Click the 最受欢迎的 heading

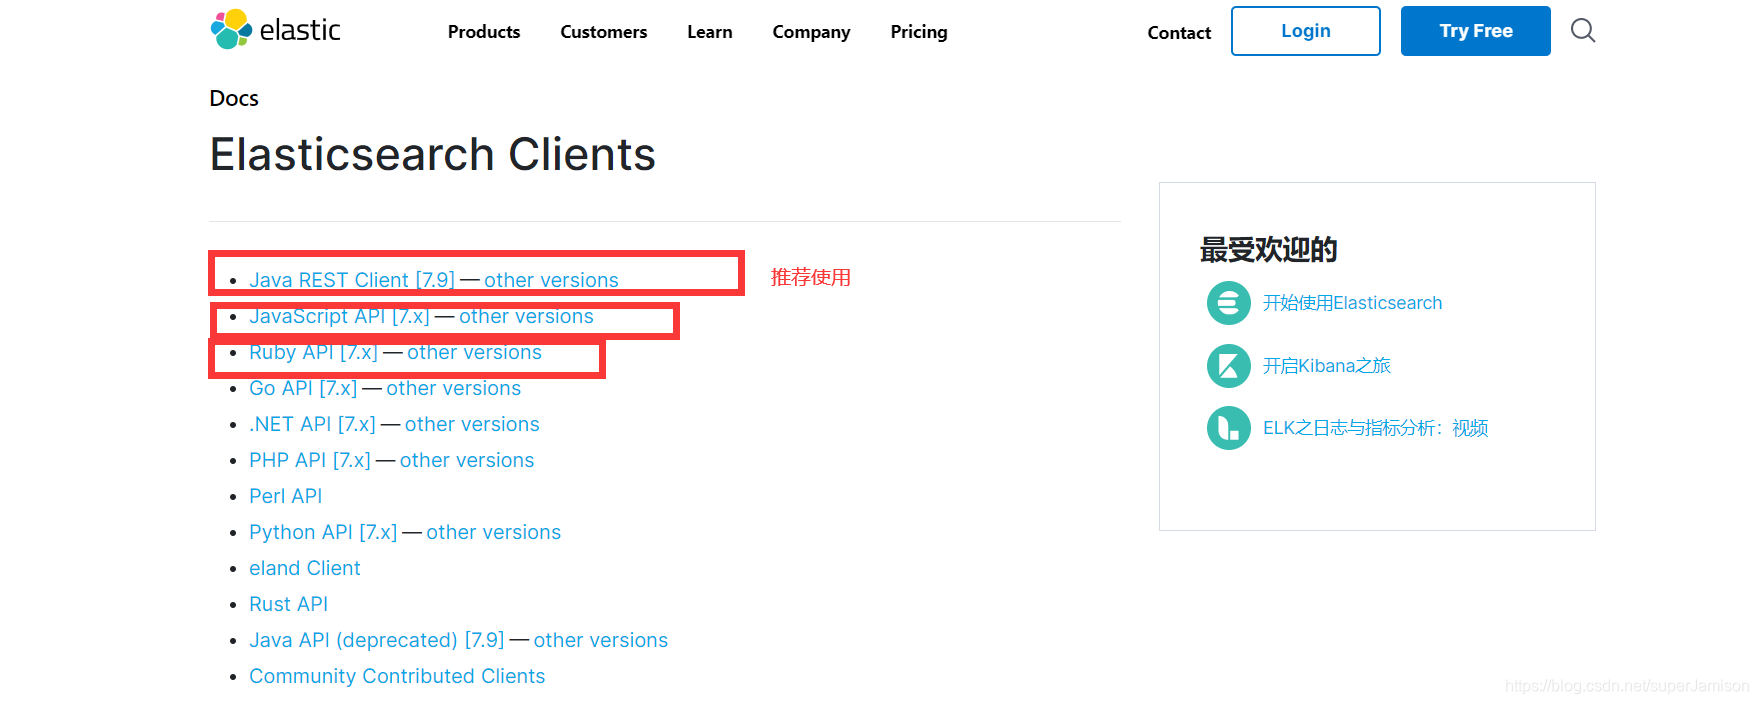(1268, 250)
